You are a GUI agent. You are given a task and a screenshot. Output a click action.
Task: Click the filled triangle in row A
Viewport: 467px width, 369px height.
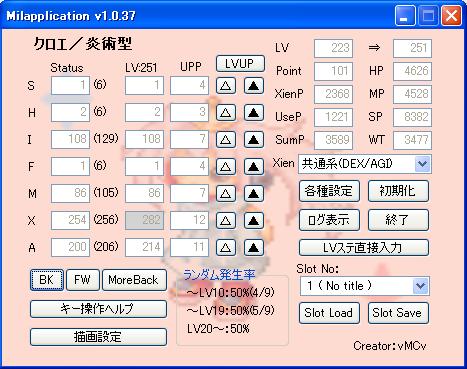tap(254, 247)
